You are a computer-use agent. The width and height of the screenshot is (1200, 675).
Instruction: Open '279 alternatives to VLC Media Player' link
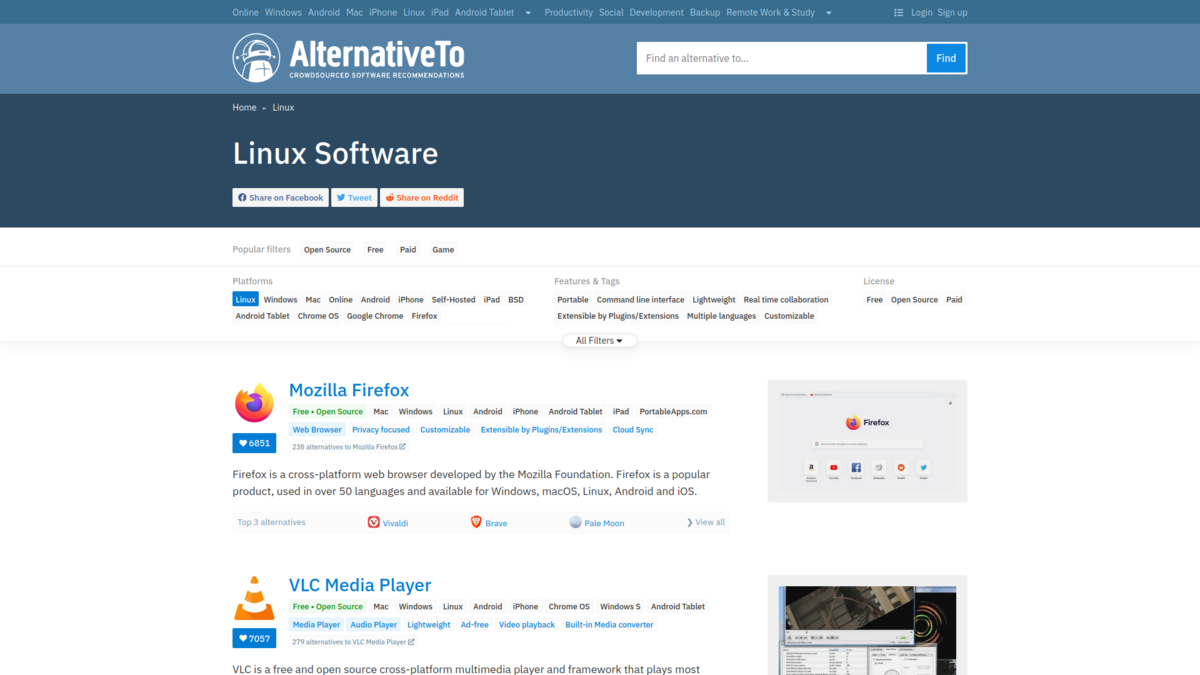tap(353, 642)
